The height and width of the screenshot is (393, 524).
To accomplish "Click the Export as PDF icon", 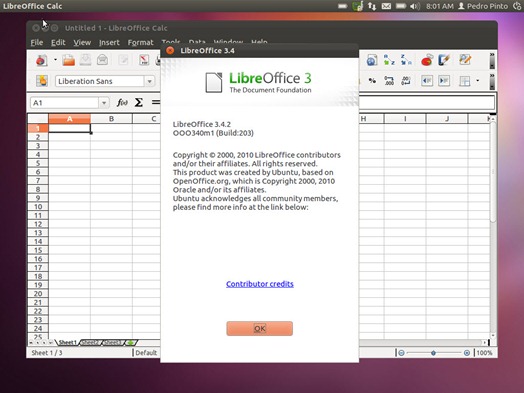I will tap(144, 60).
